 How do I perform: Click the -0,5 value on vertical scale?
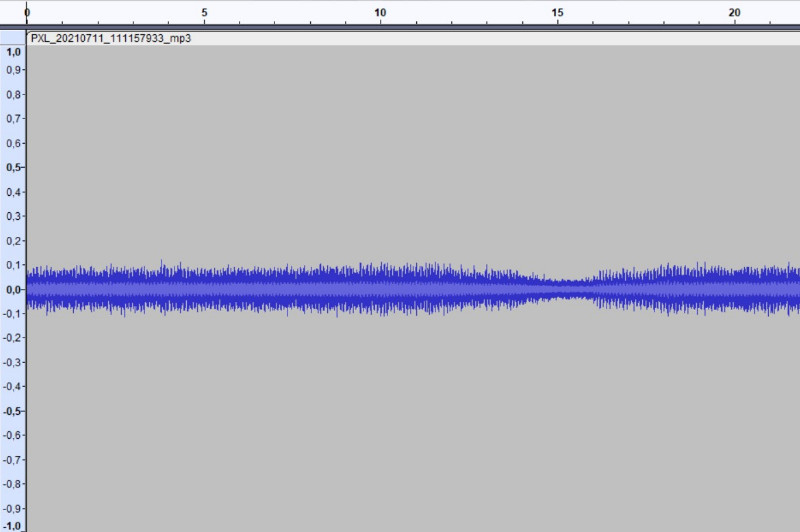(x=13, y=410)
